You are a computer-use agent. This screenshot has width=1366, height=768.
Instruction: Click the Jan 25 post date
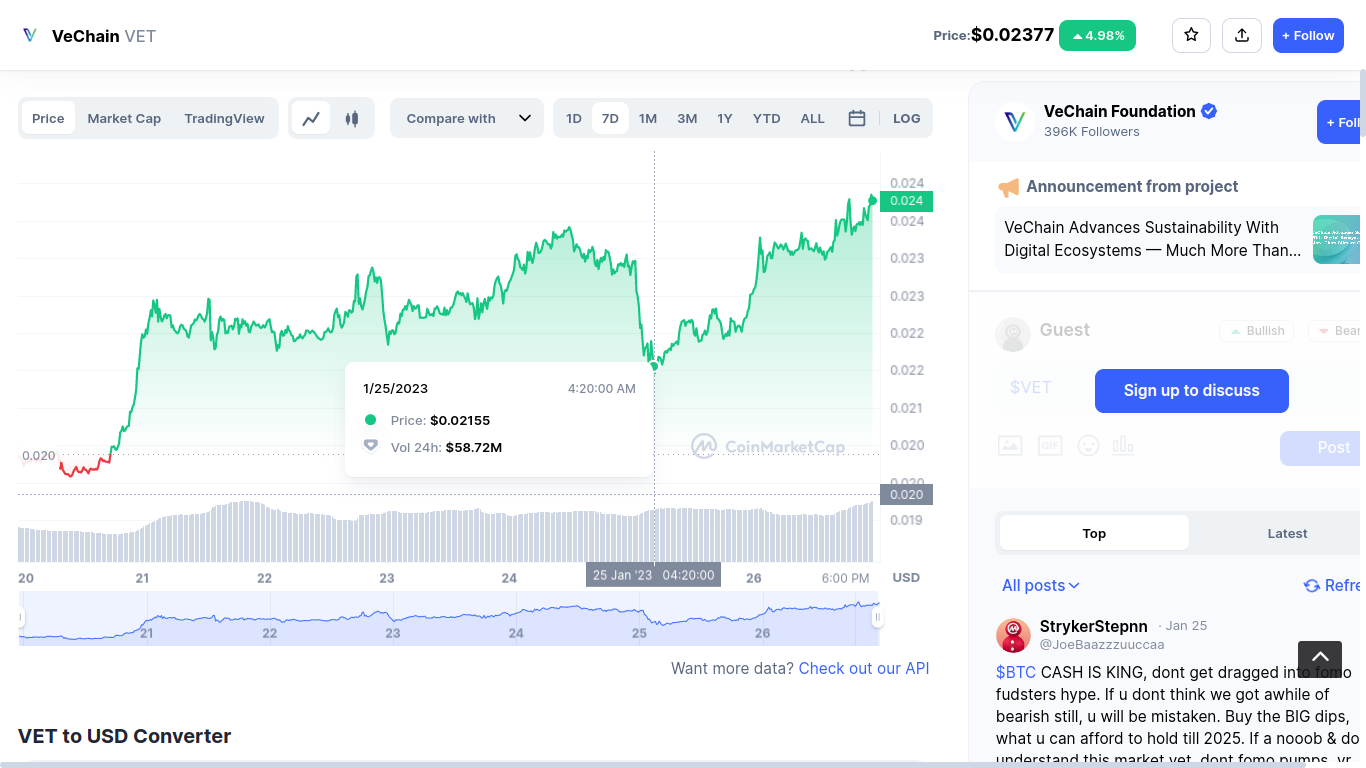coord(1186,626)
